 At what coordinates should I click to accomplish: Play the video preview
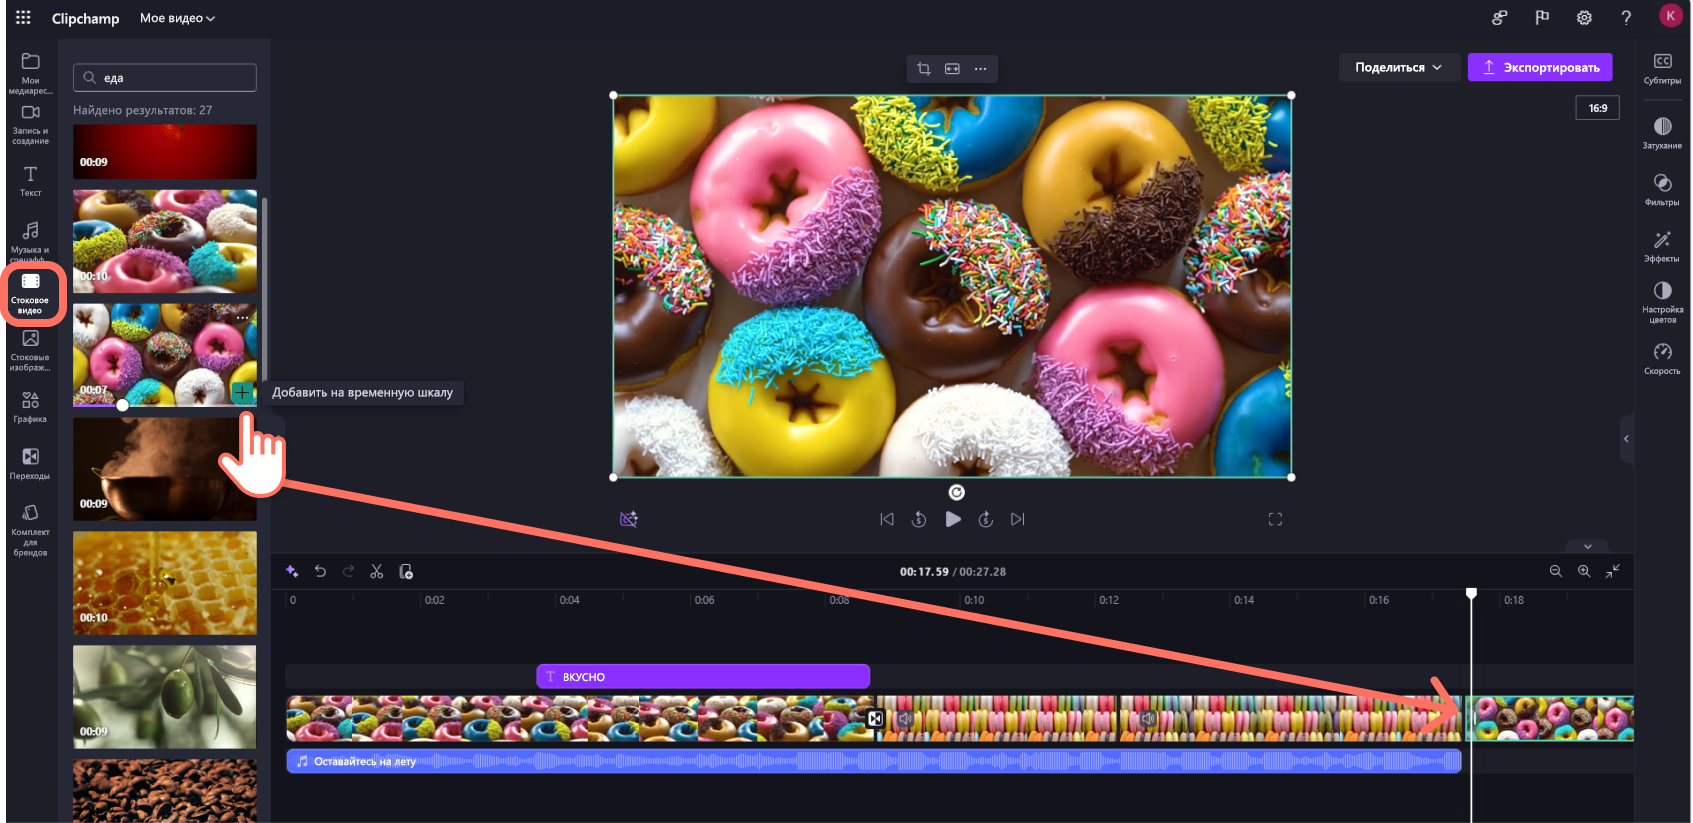point(953,519)
